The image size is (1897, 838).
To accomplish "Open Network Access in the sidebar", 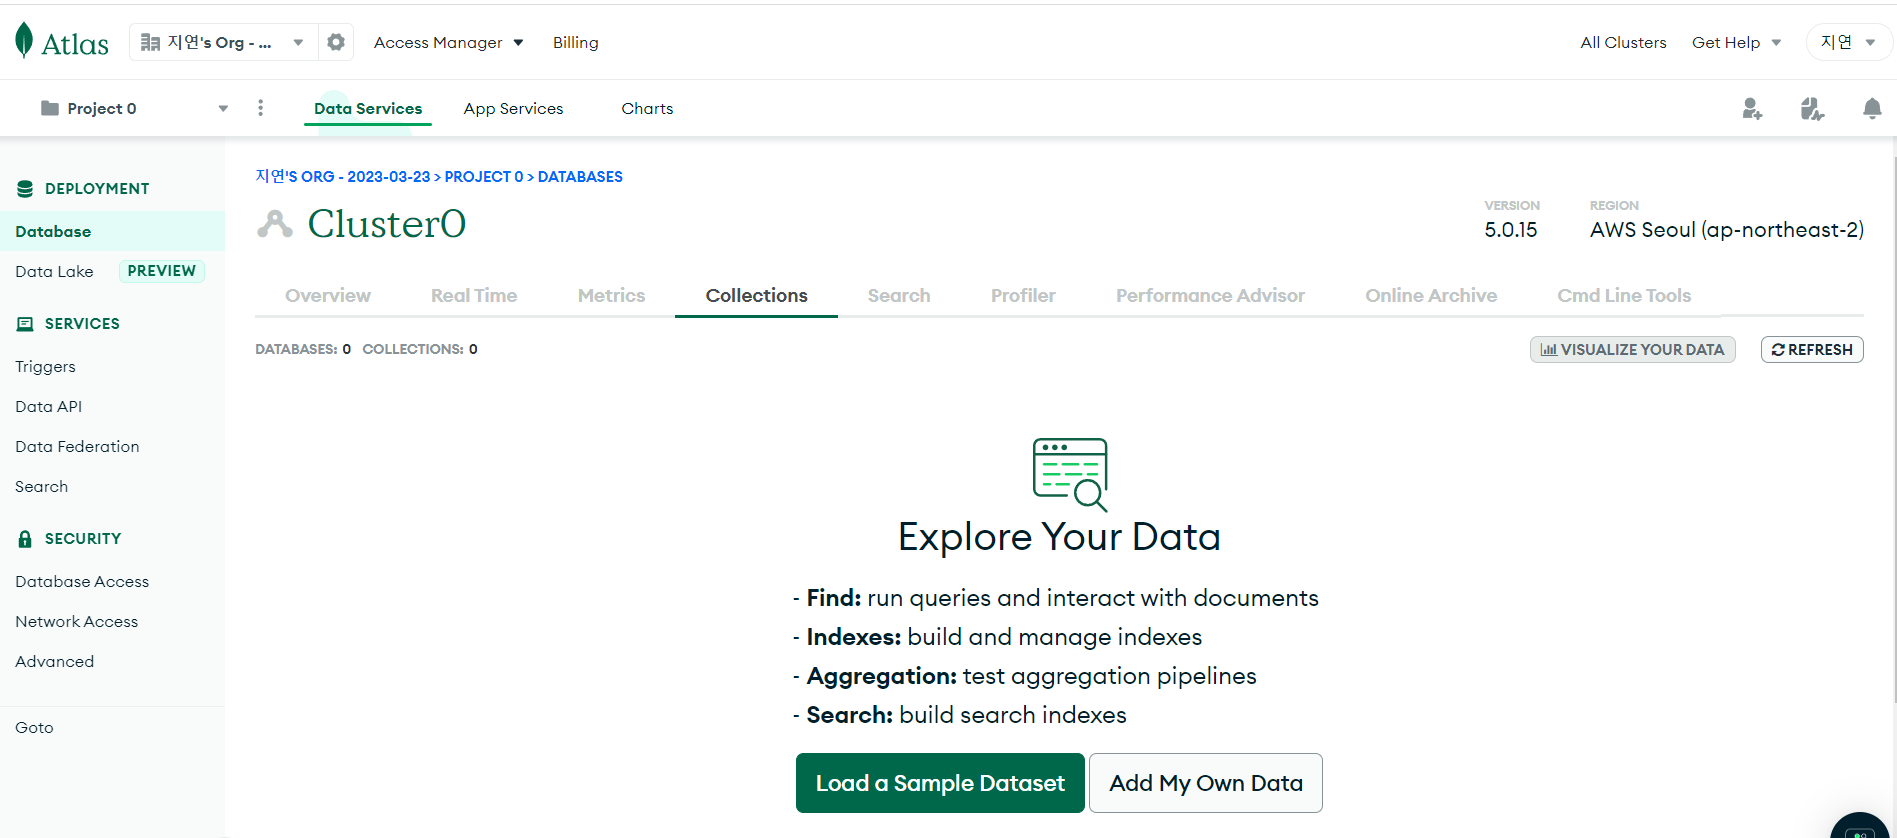I will [77, 621].
